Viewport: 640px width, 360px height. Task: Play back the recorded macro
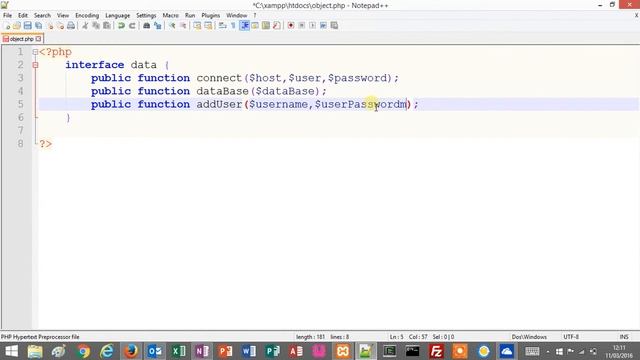[x=312, y=26]
